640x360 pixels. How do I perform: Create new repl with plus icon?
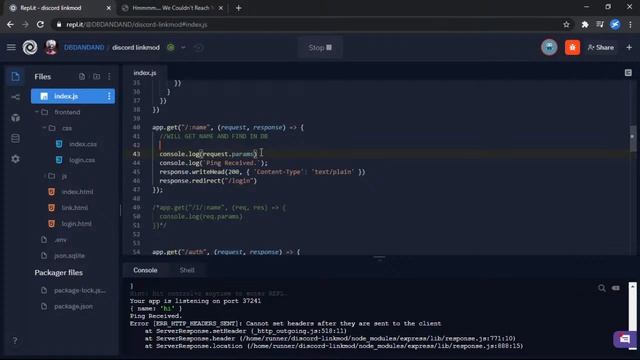click(629, 47)
